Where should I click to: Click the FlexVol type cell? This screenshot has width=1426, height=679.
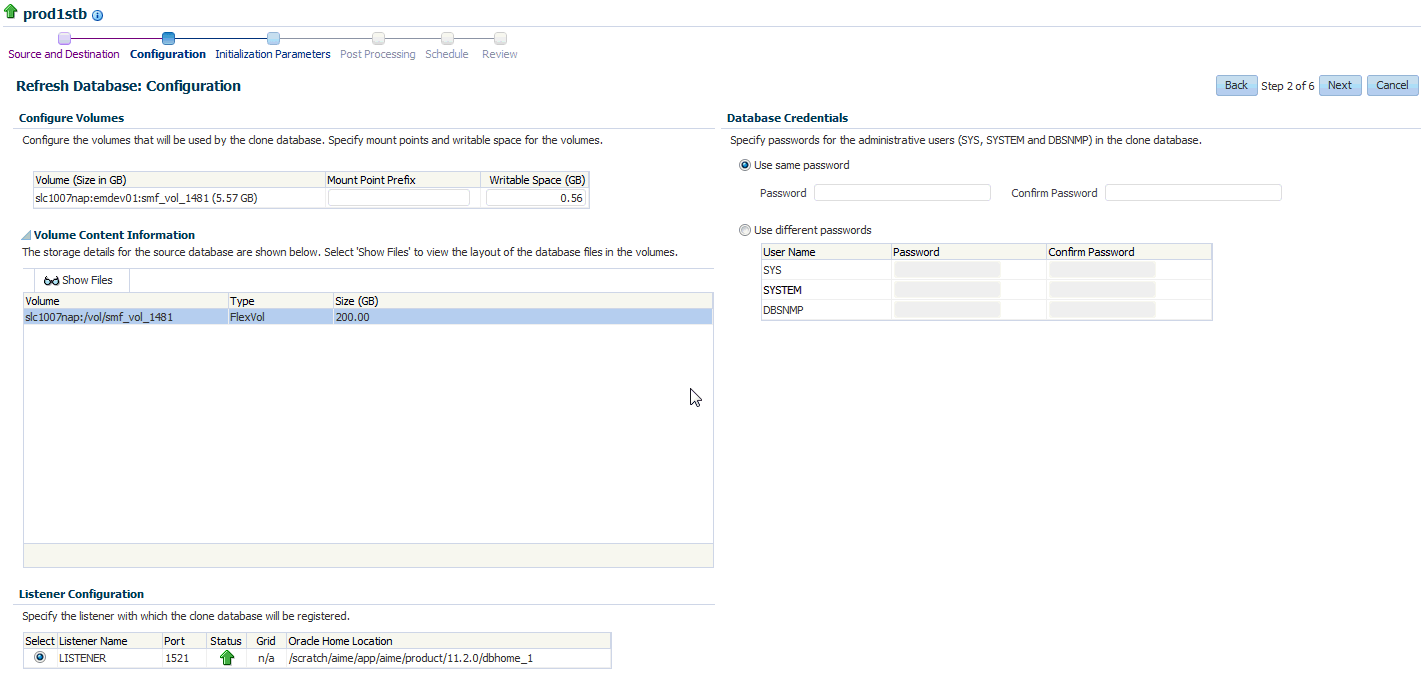tap(280, 317)
